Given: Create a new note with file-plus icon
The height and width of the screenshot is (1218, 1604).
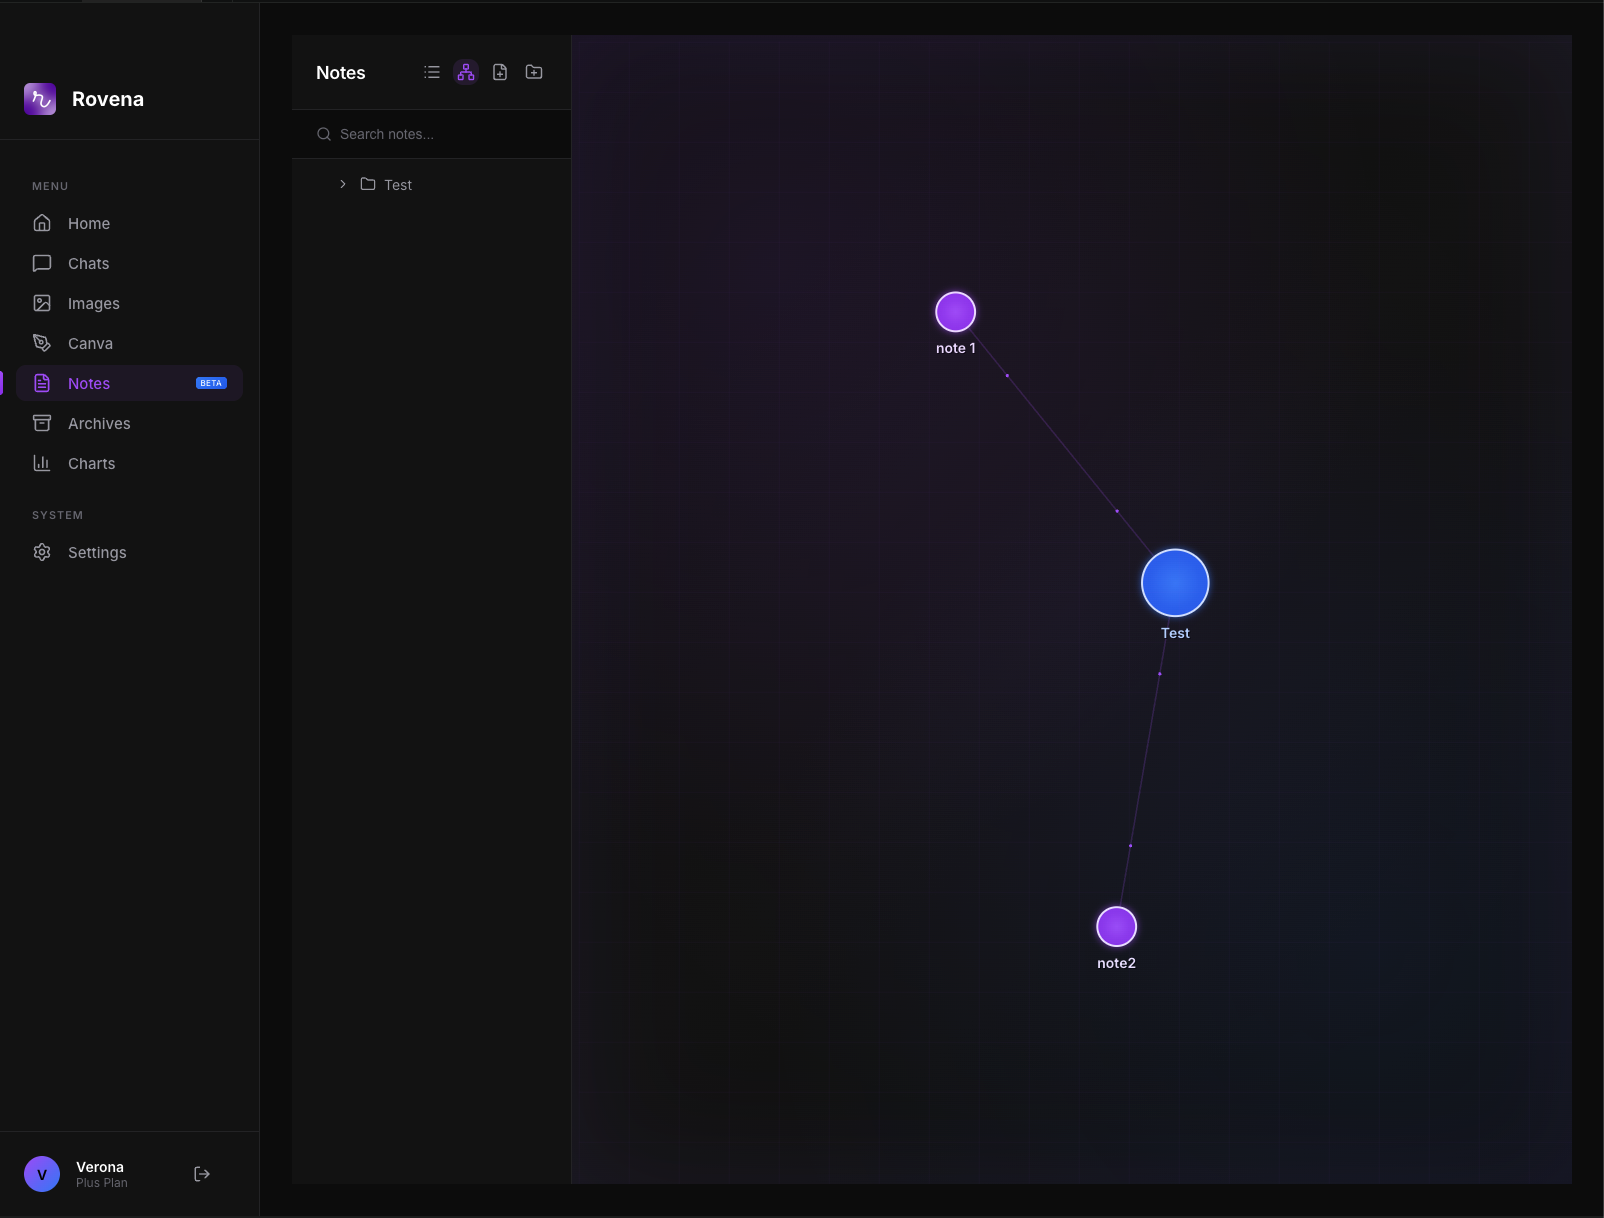Looking at the screenshot, I should click(500, 72).
